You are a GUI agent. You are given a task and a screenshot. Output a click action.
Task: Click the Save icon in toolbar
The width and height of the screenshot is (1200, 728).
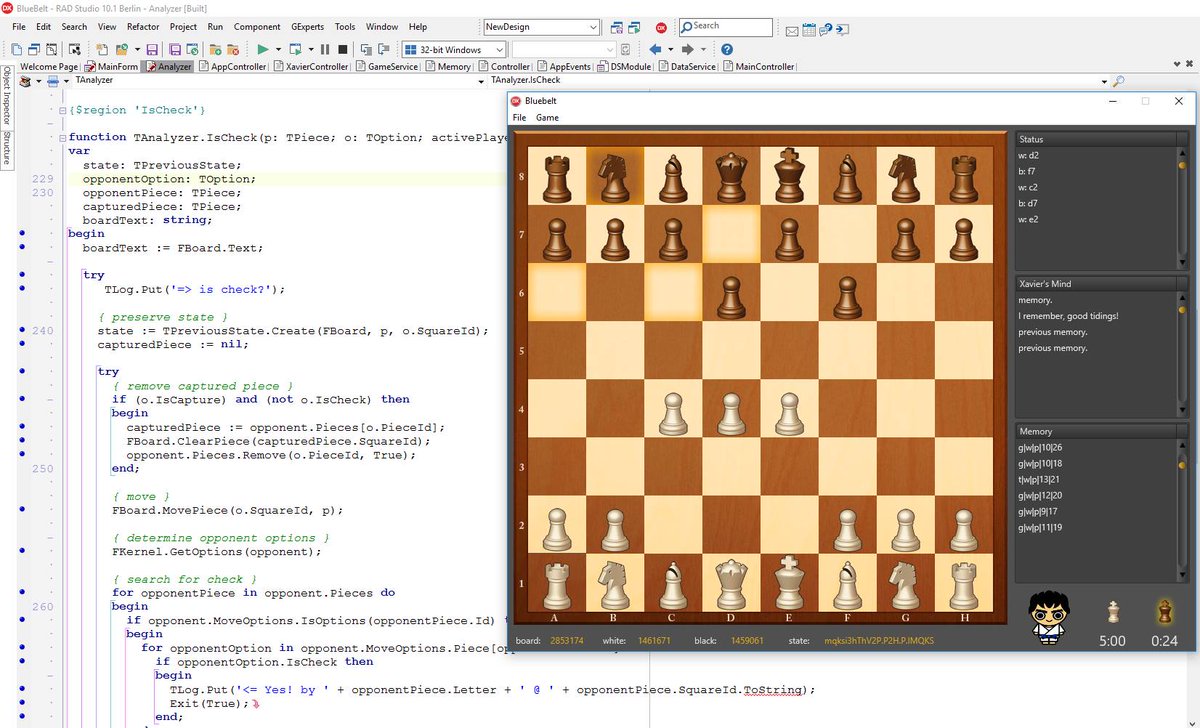click(x=152, y=49)
